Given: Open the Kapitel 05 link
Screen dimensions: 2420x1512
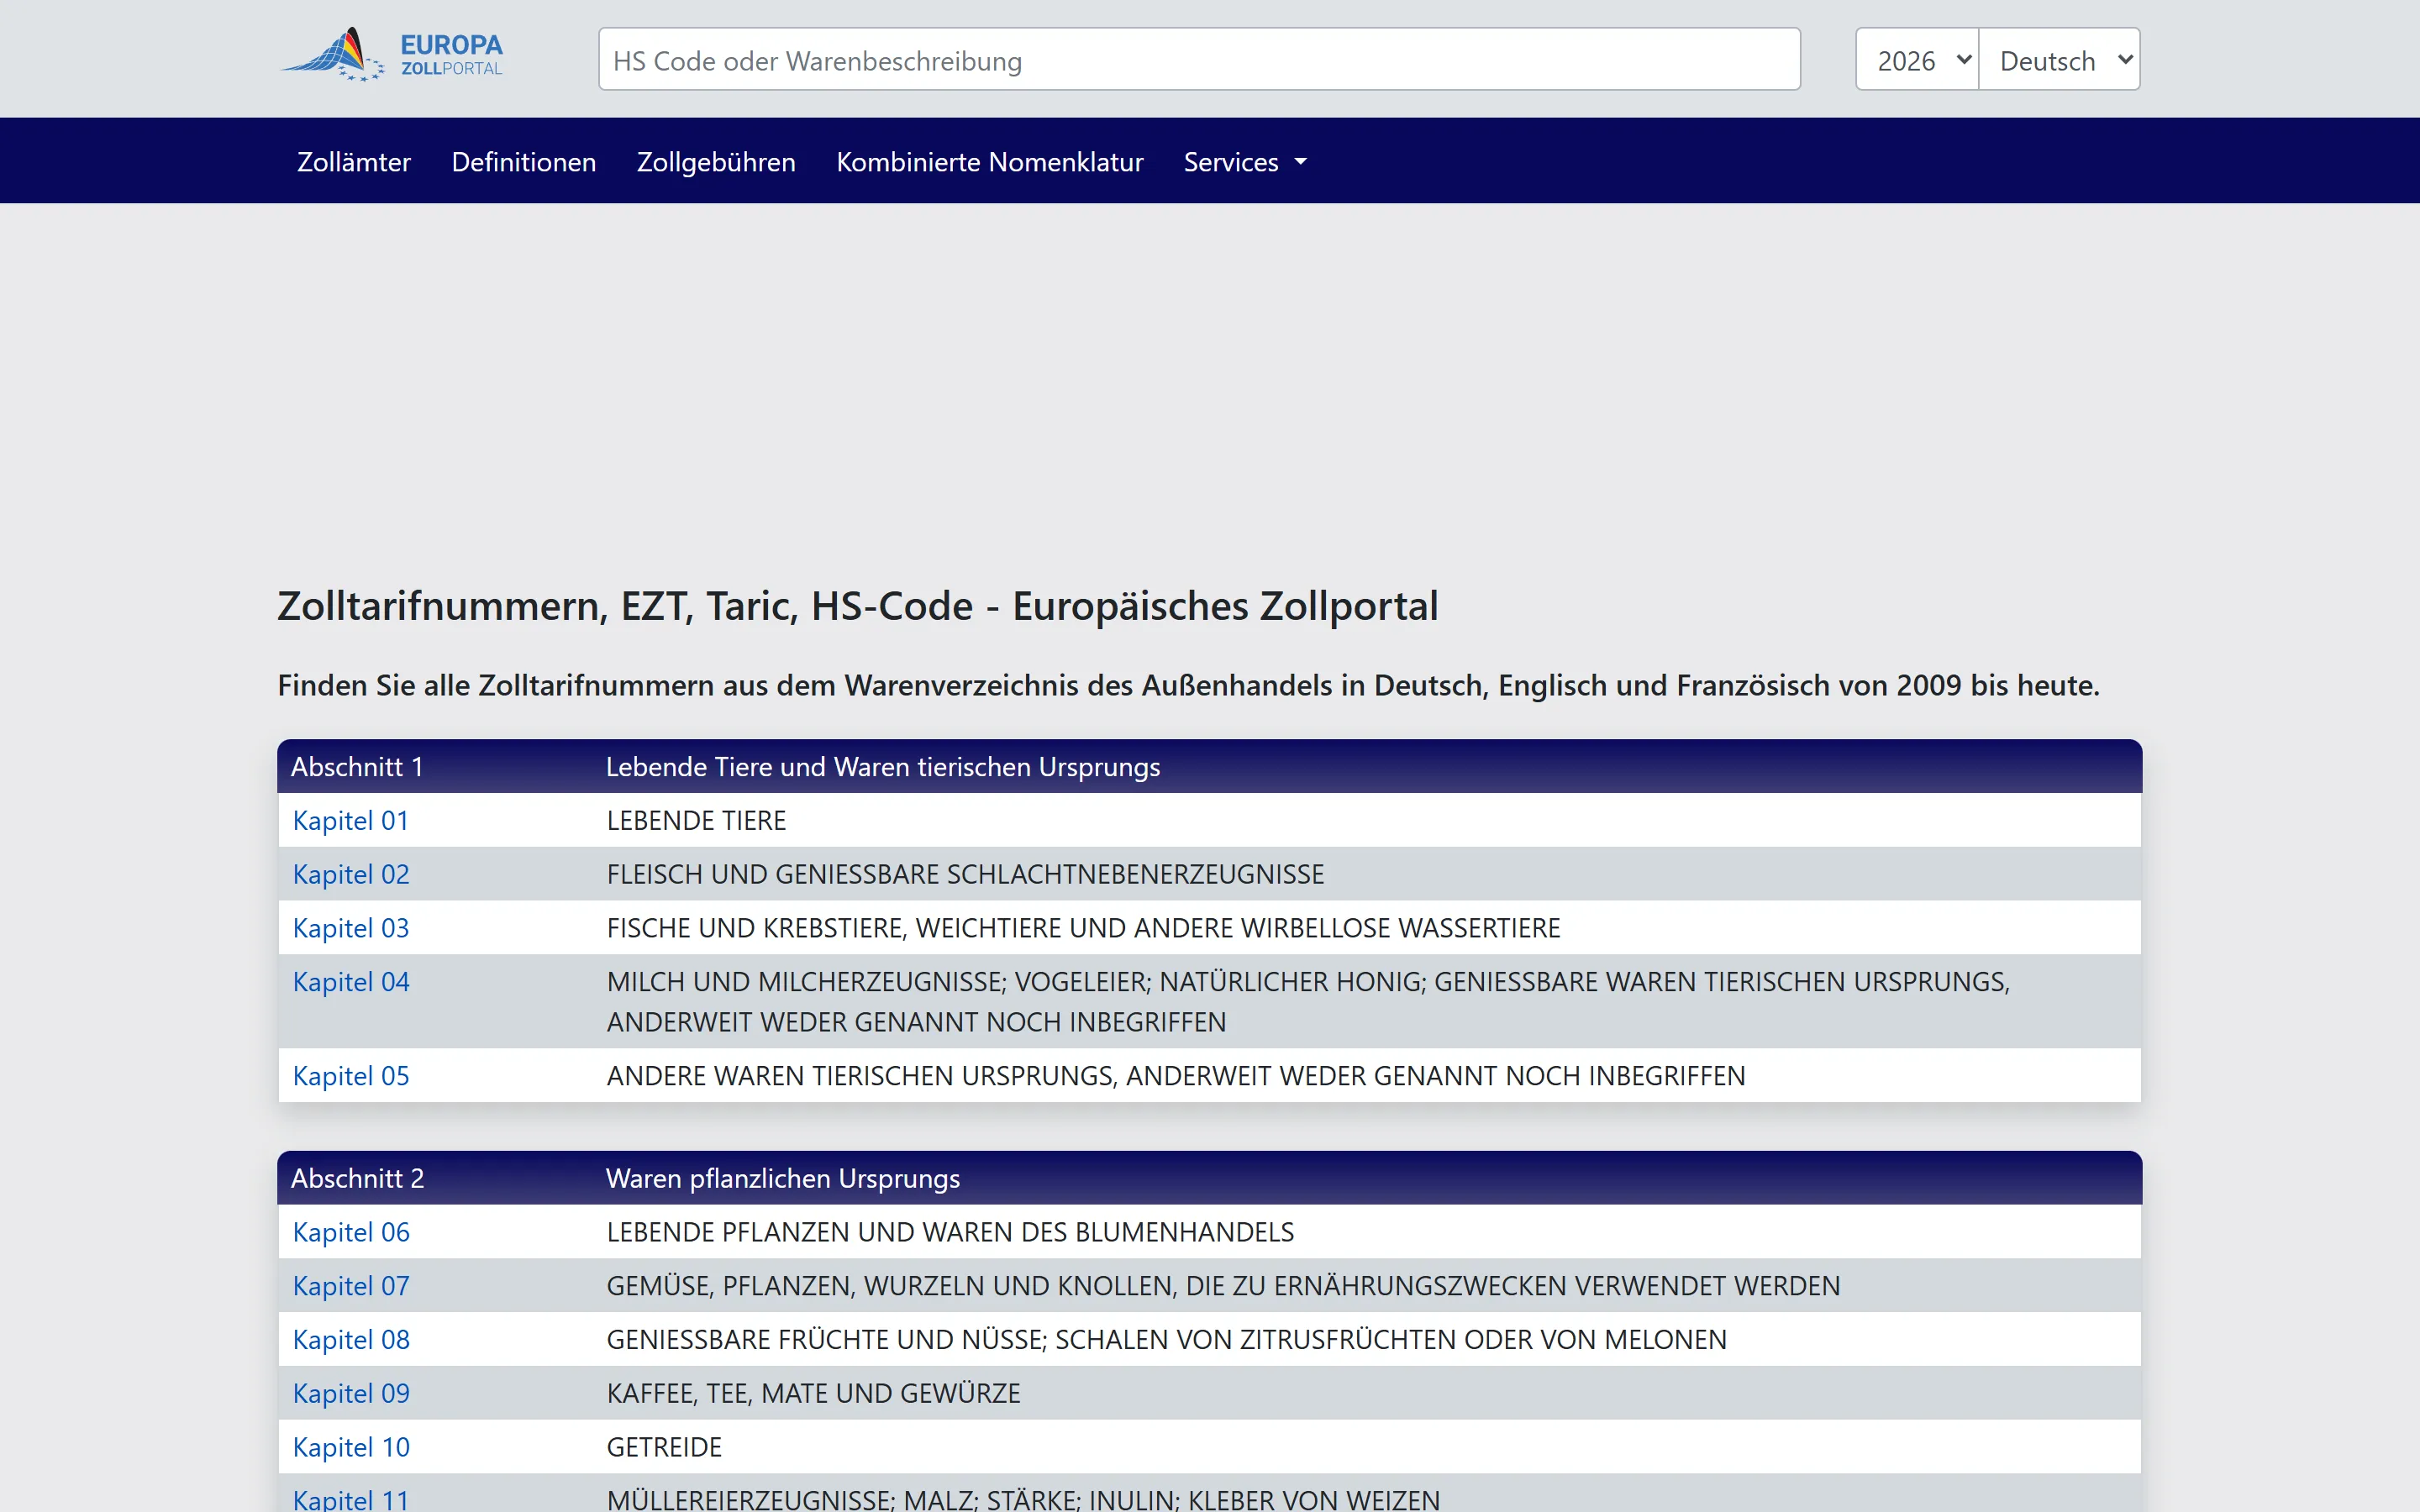Looking at the screenshot, I should click(351, 1076).
